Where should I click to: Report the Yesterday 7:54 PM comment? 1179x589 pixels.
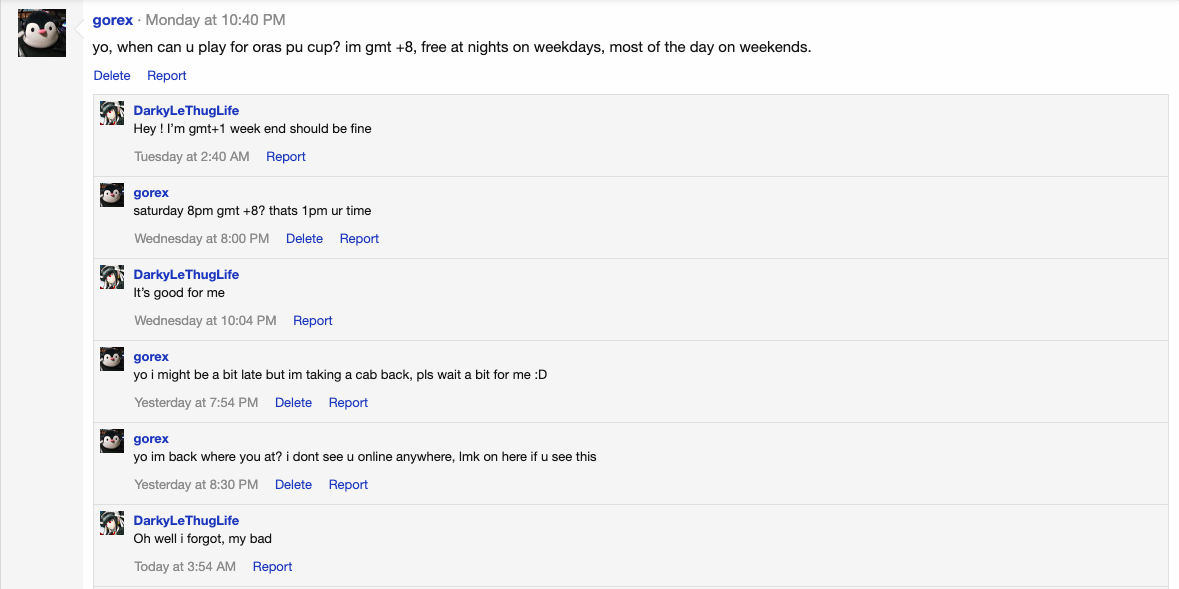click(x=348, y=403)
